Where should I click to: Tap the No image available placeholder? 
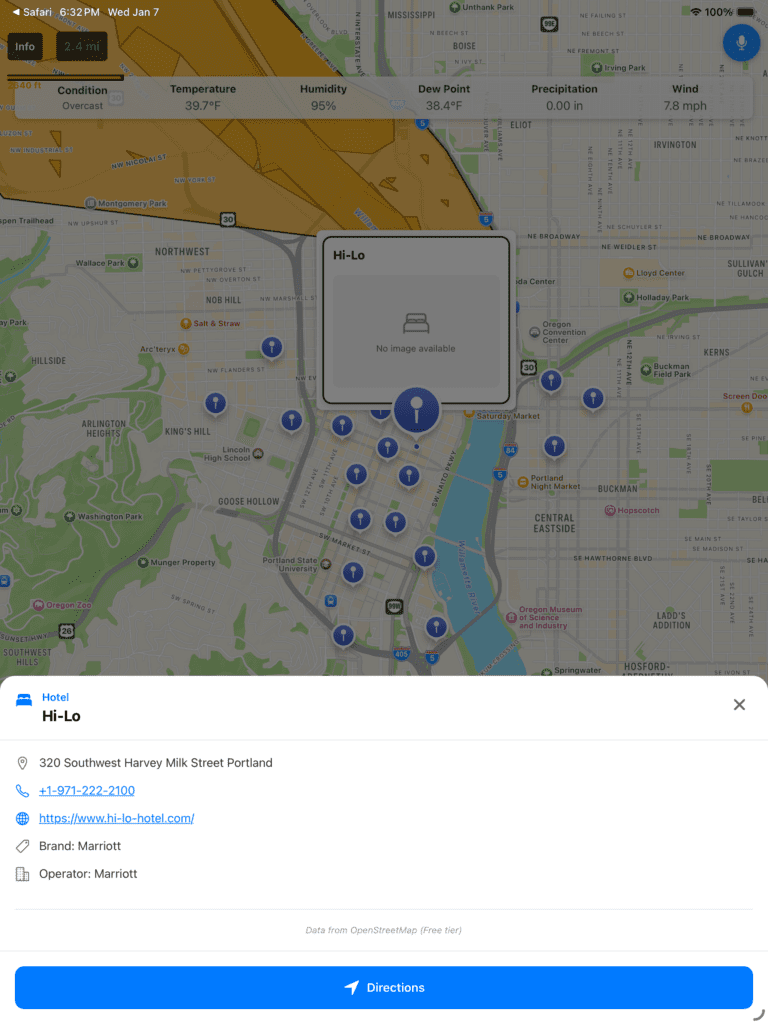pyautogui.click(x=415, y=331)
